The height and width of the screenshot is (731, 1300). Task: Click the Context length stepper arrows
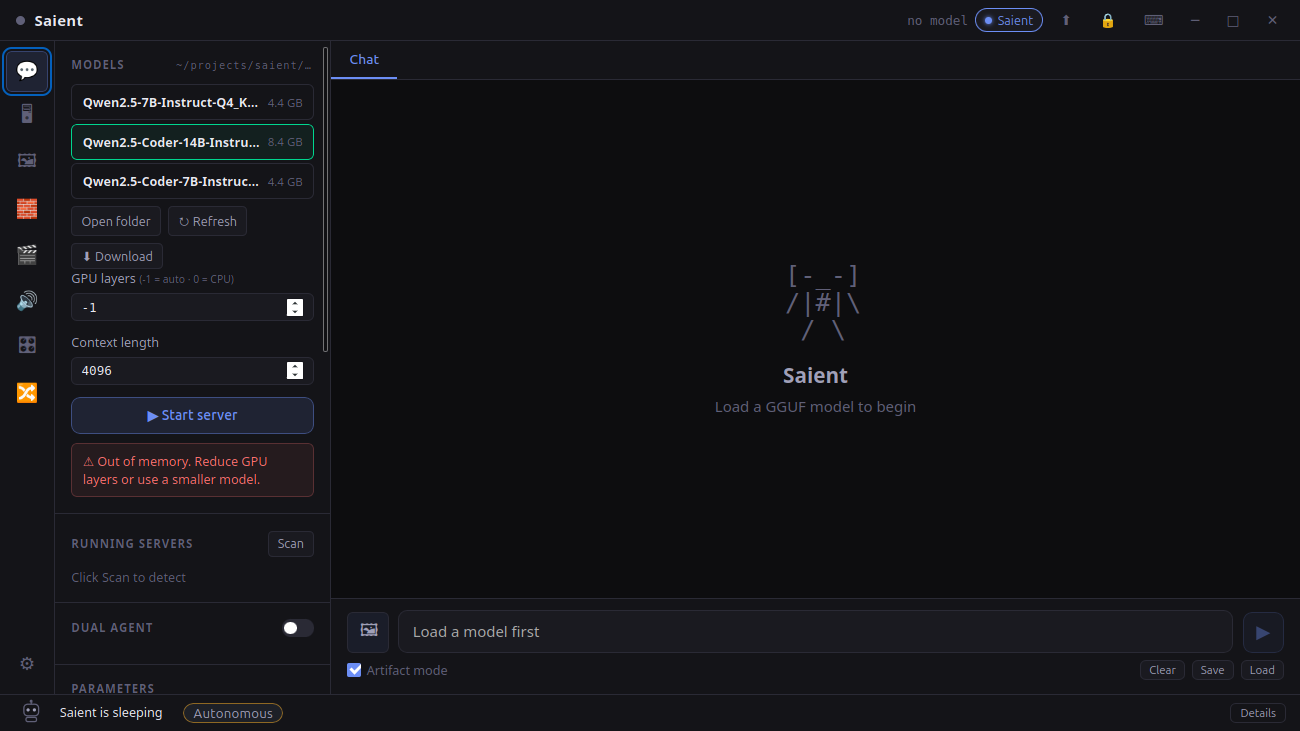[x=295, y=371]
